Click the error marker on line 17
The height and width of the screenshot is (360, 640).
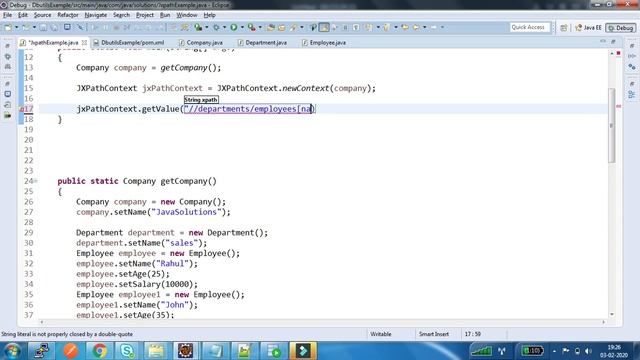click(x=22, y=109)
